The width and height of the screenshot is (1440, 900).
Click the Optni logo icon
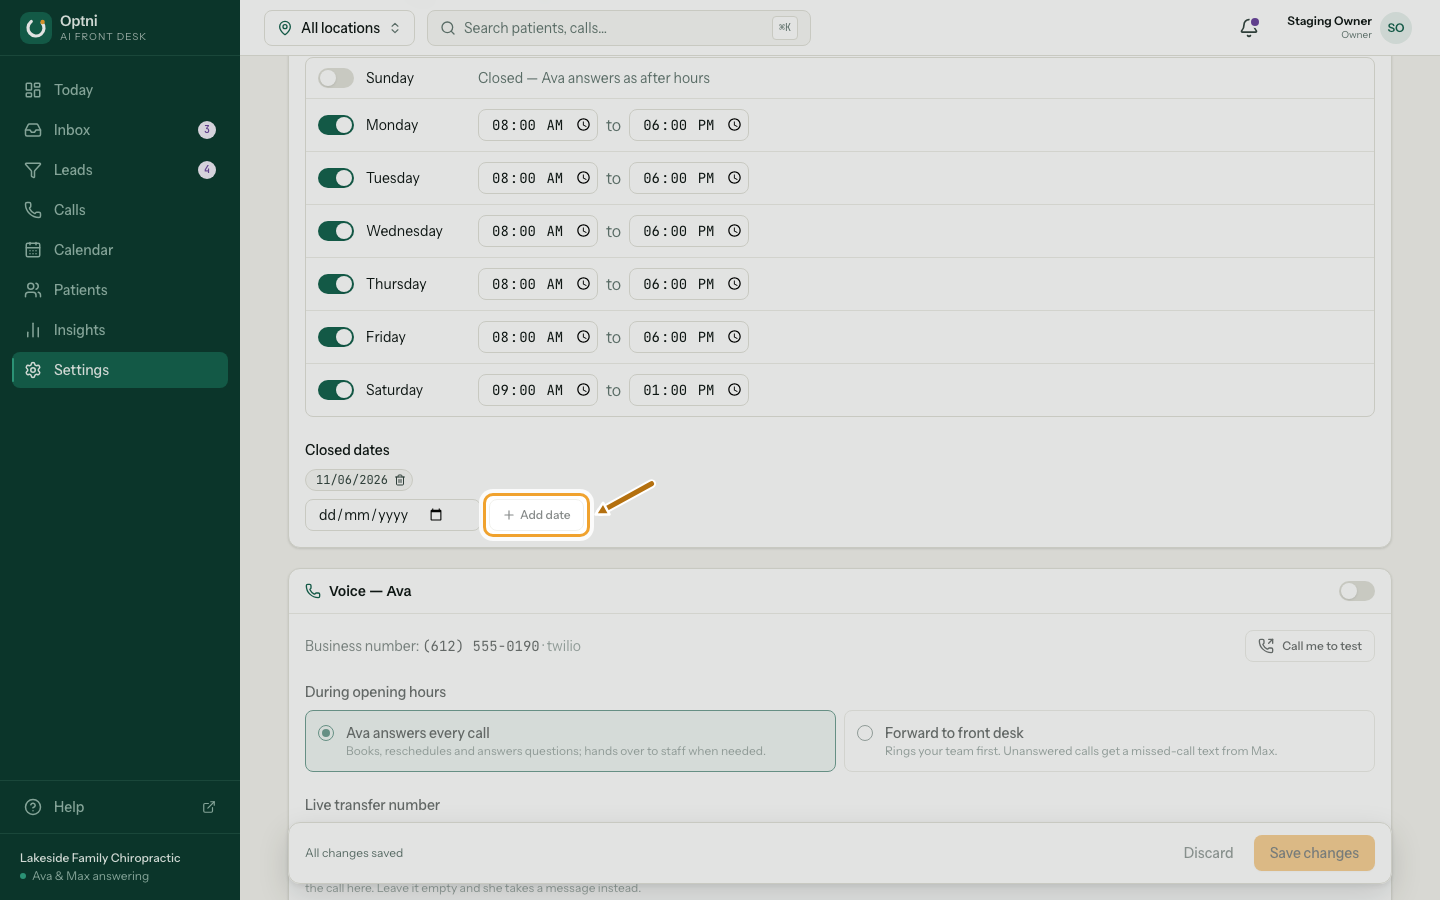tap(36, 28)
